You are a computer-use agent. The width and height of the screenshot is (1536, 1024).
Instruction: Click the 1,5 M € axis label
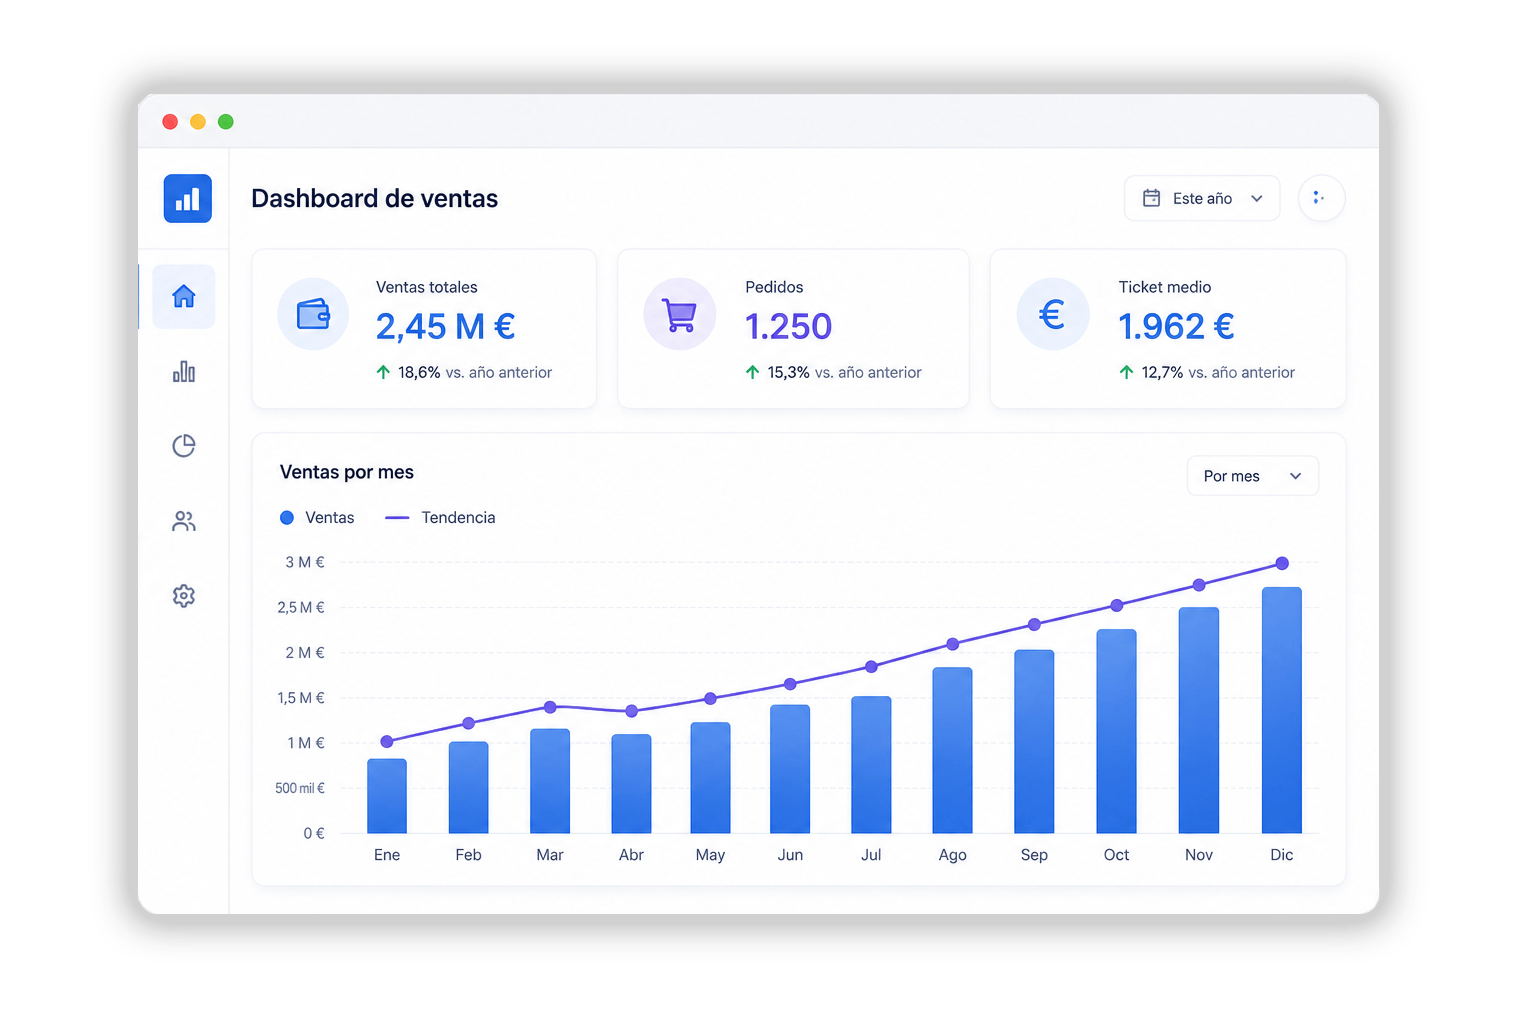[x=301, y=698]
